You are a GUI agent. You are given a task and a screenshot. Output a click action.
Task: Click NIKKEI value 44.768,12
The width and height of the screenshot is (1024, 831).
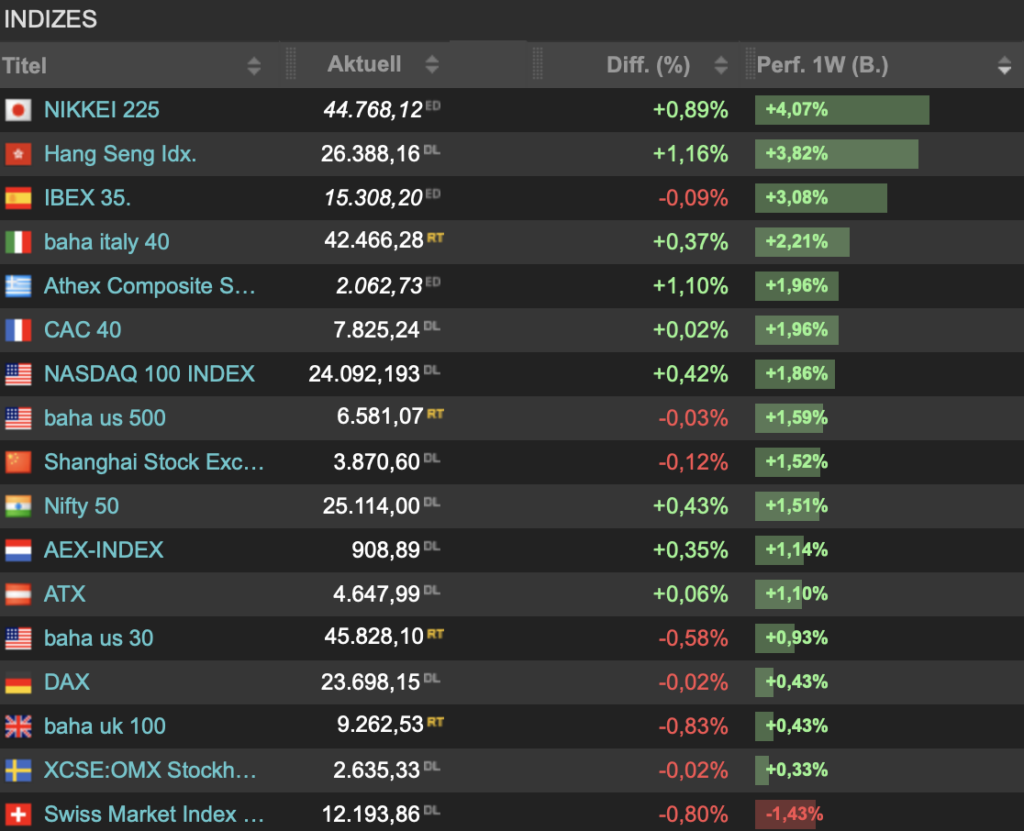[373, 110]
